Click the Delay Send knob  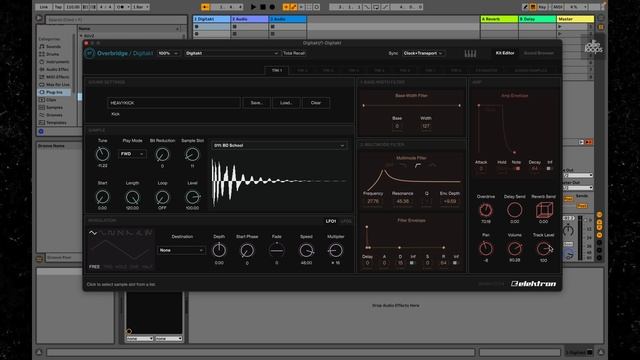(514, 210)
